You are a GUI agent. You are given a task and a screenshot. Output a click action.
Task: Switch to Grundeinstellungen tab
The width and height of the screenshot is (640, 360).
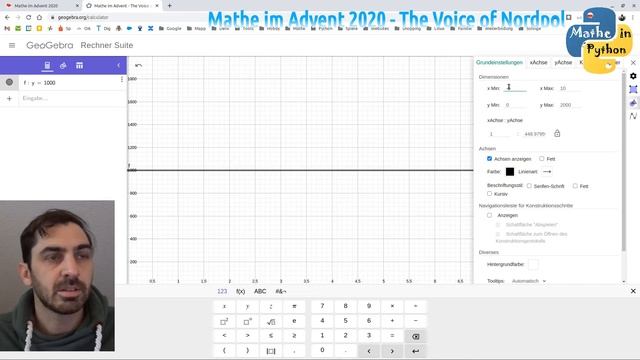[x=499, y=62]
